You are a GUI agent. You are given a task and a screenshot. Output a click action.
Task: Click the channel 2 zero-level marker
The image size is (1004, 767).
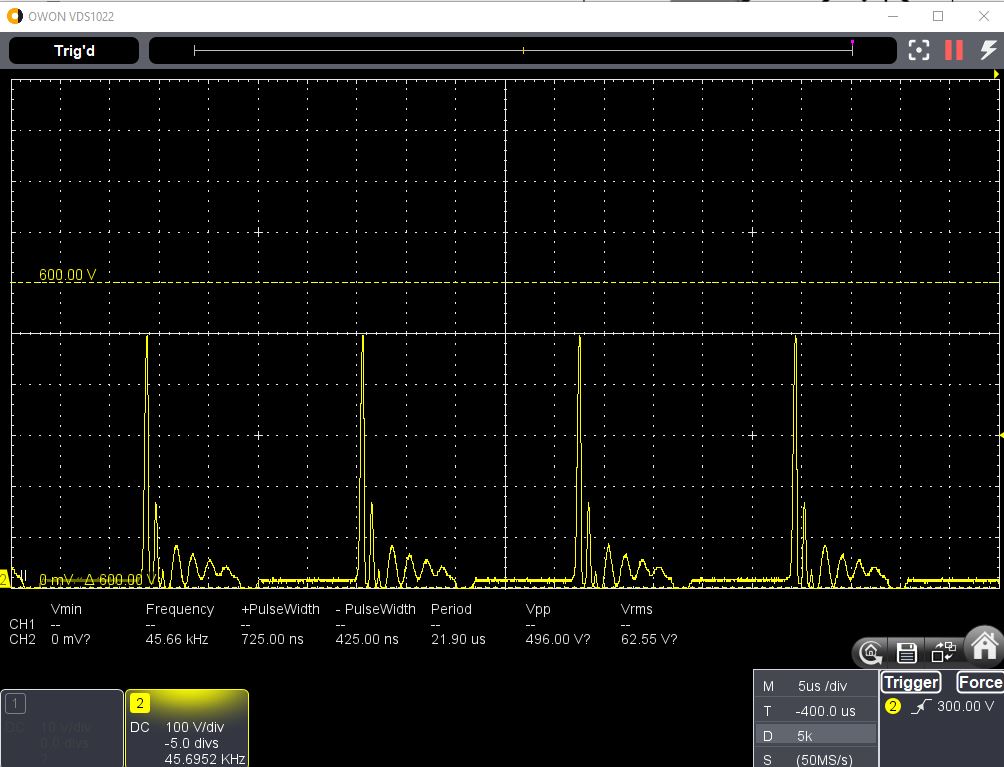pyautogui.click(x=4, y=580)
